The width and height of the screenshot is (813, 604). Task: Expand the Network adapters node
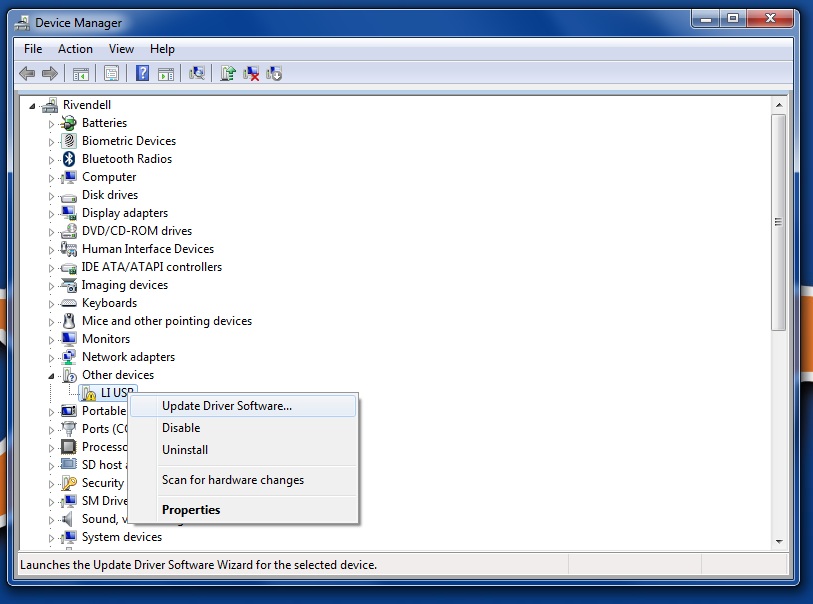pos(52,357)
